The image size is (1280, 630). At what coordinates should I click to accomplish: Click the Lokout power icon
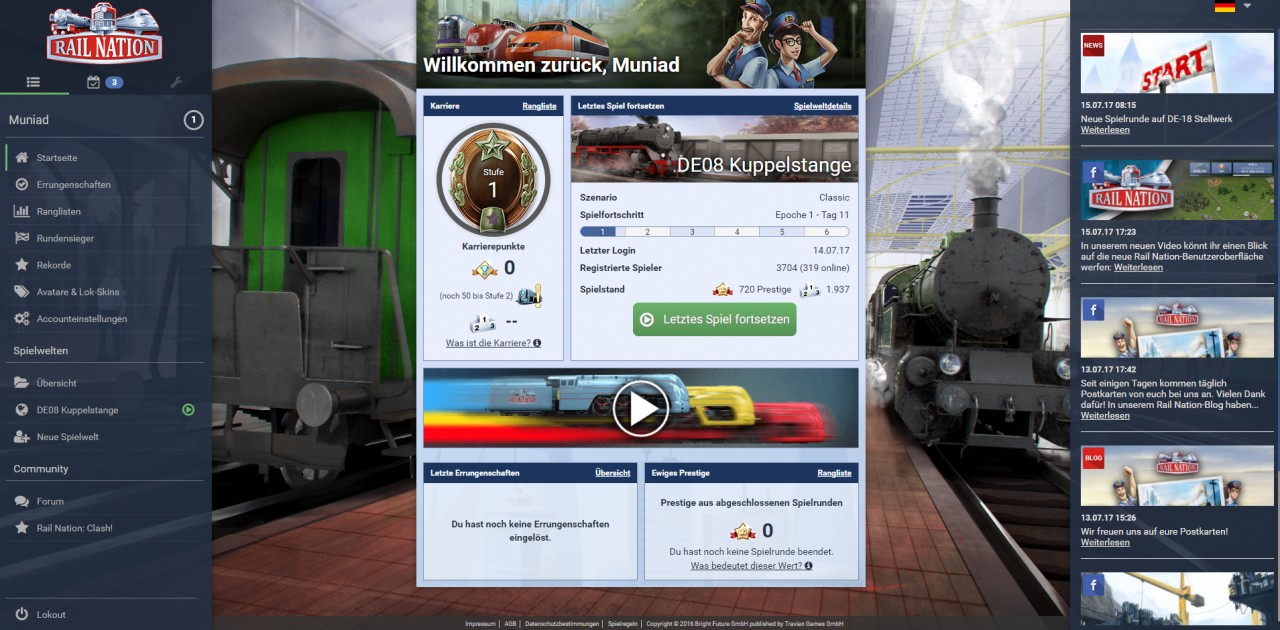[x=21, y=614]
